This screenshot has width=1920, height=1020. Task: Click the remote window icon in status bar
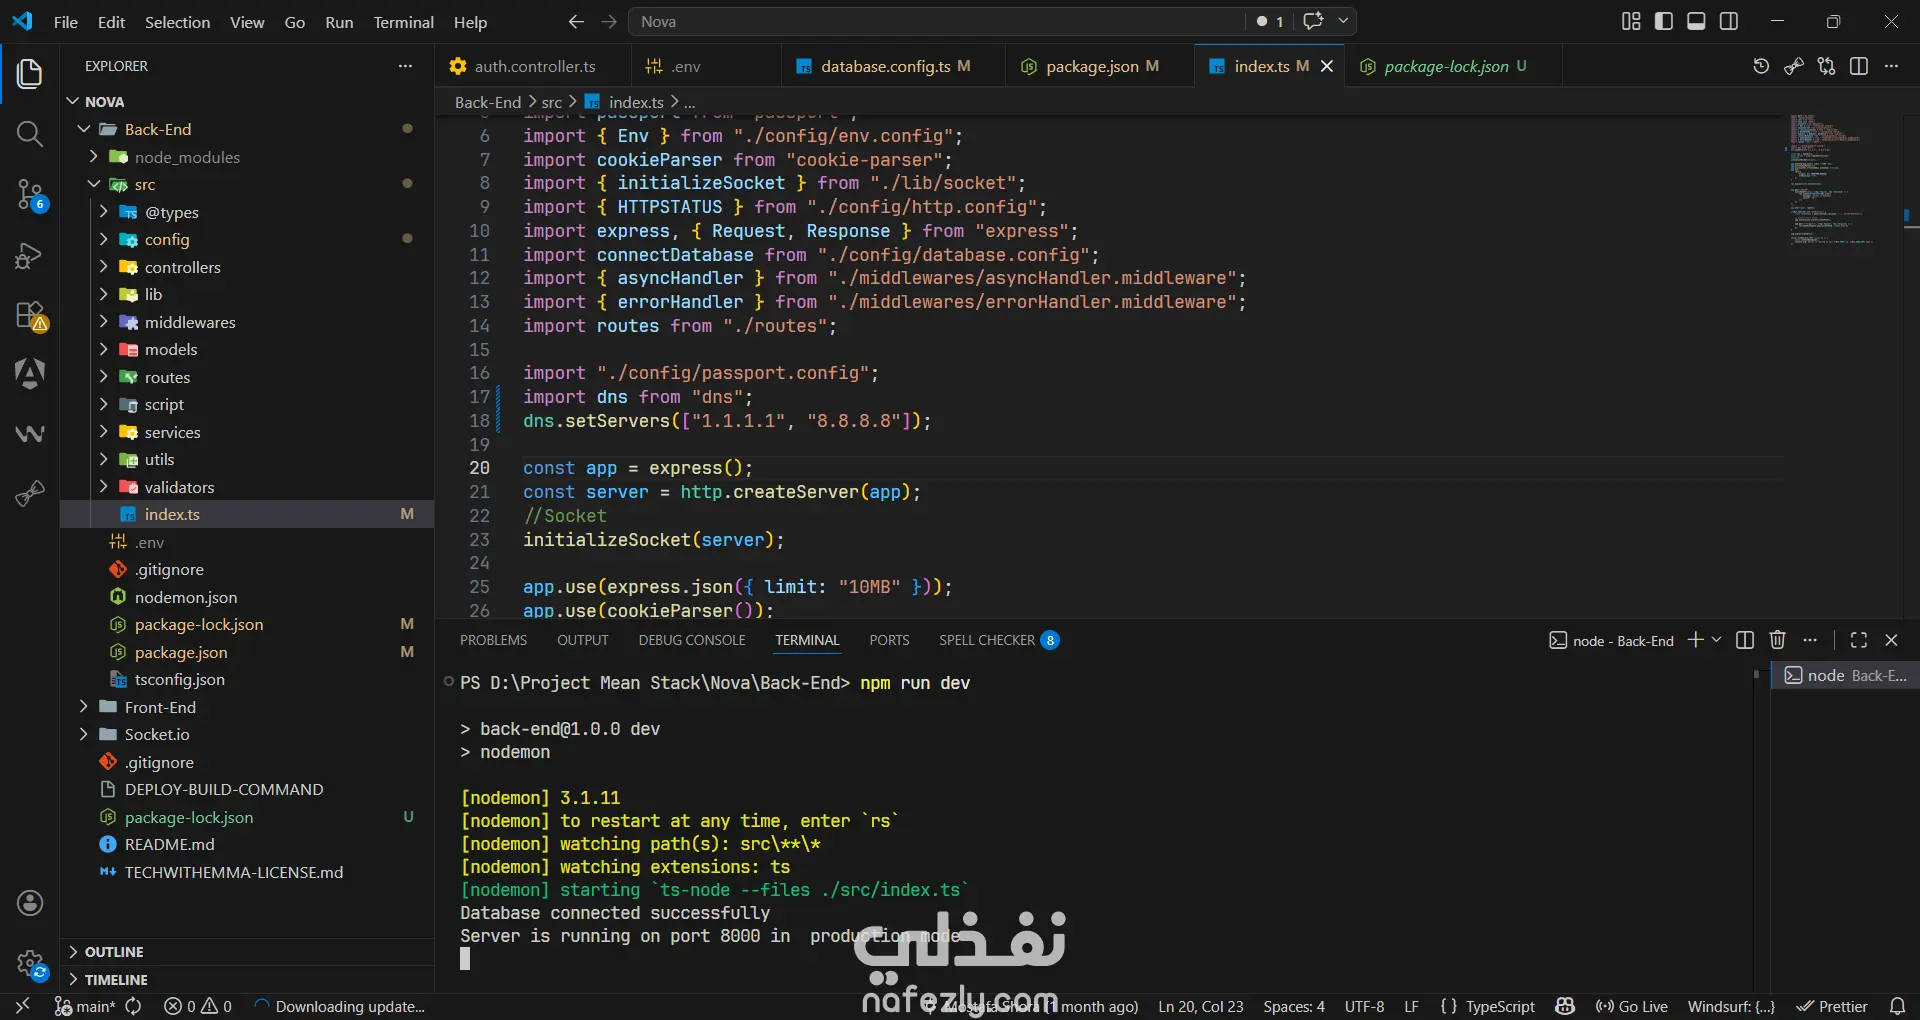[x=22, y=1006]
